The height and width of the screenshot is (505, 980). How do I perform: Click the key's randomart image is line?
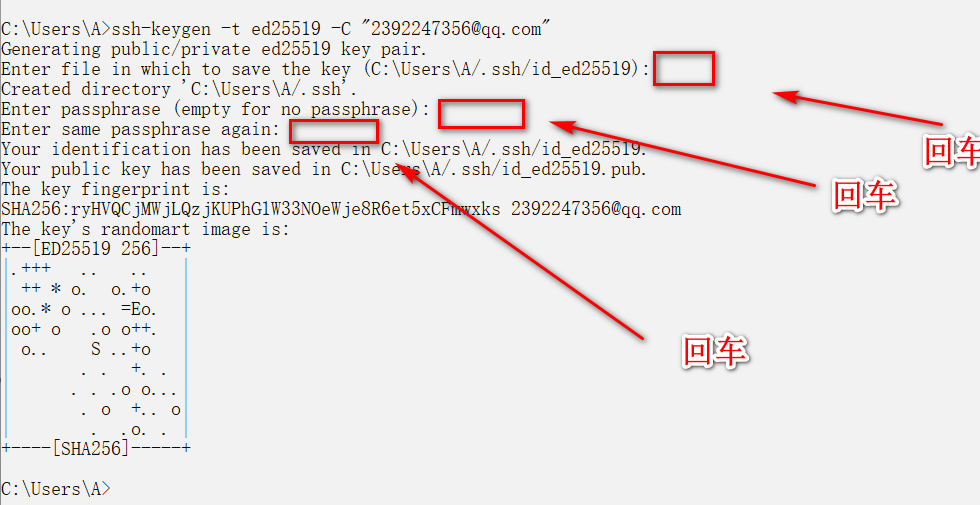click(x=146, y=229)
